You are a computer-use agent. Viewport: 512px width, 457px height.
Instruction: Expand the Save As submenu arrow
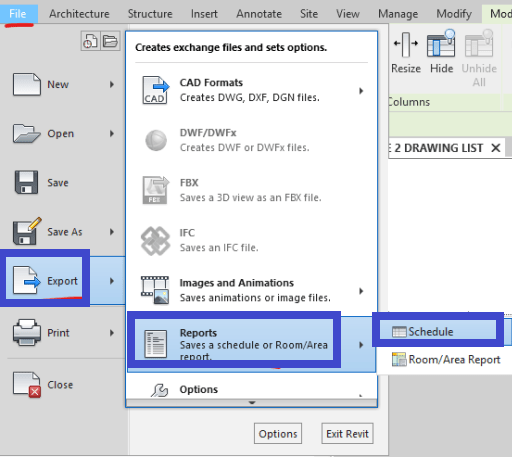click(112, 232)
